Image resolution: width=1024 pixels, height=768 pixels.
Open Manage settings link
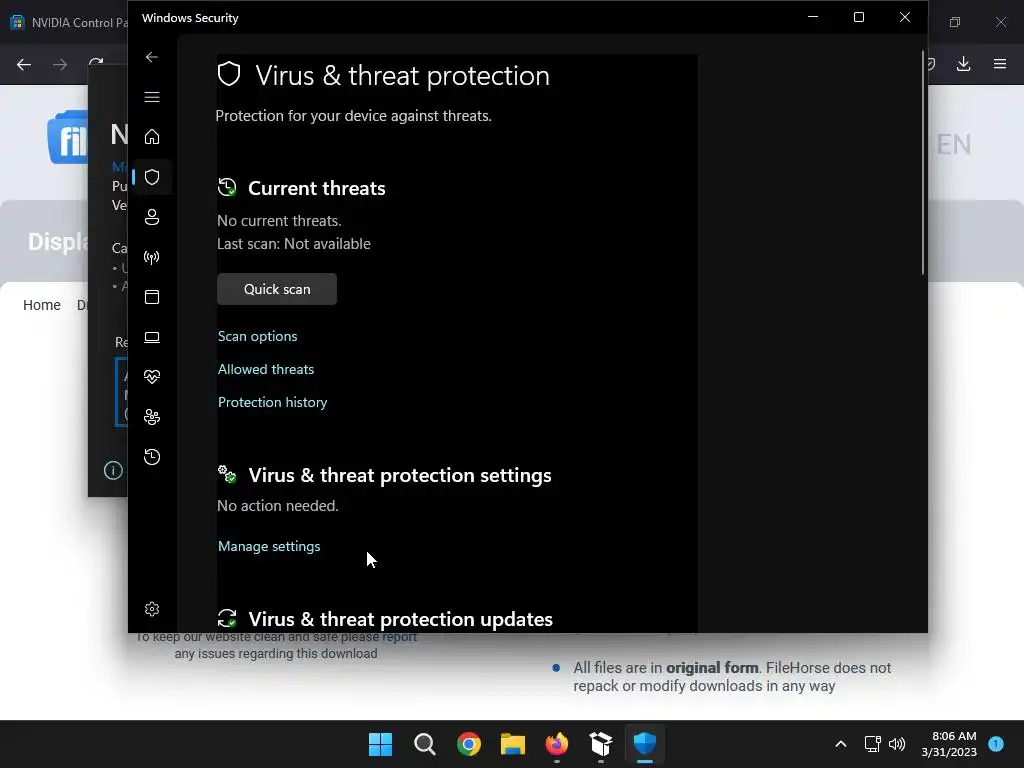tap(269, 546)
